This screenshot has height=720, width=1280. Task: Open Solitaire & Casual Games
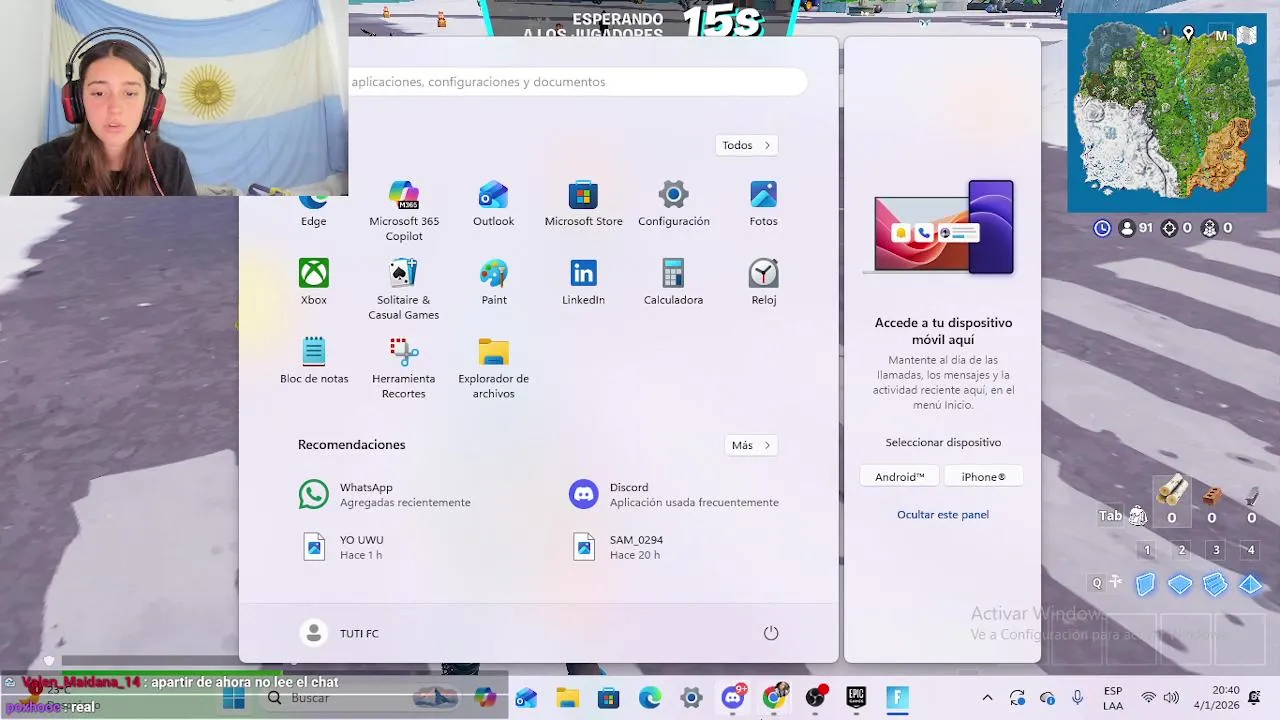(404, 290)
